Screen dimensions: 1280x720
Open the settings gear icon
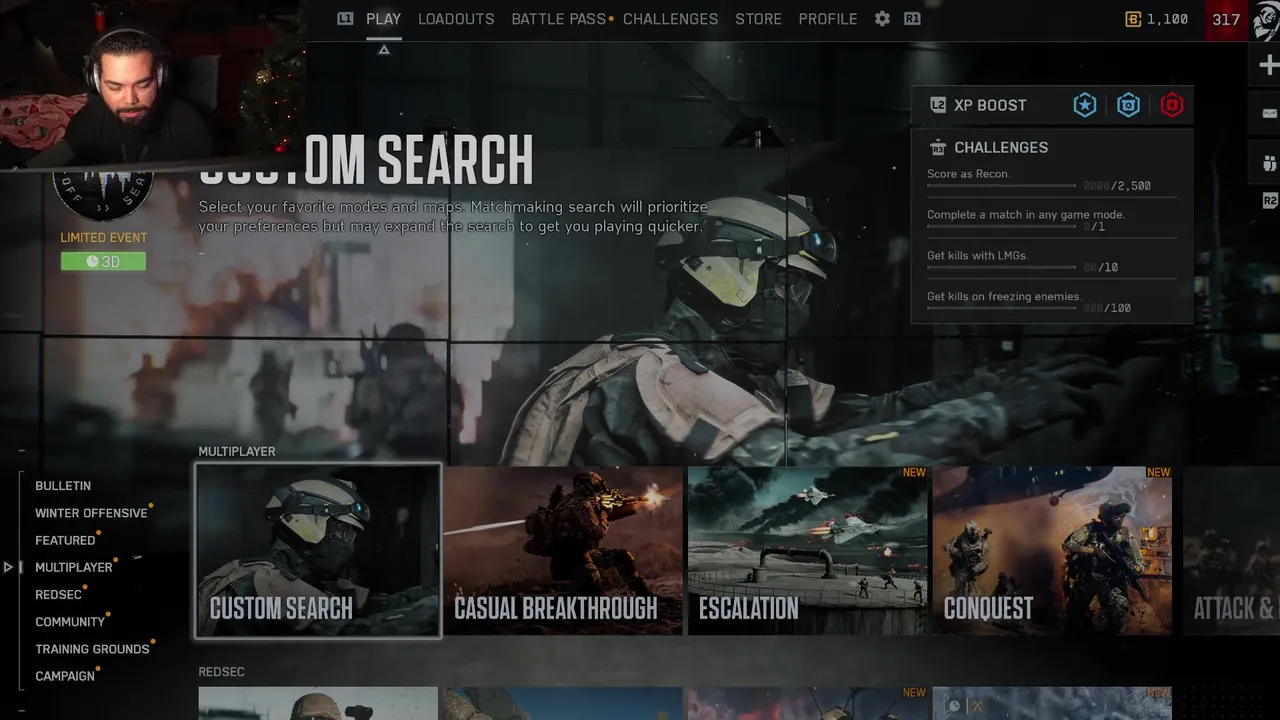(882, 19)
